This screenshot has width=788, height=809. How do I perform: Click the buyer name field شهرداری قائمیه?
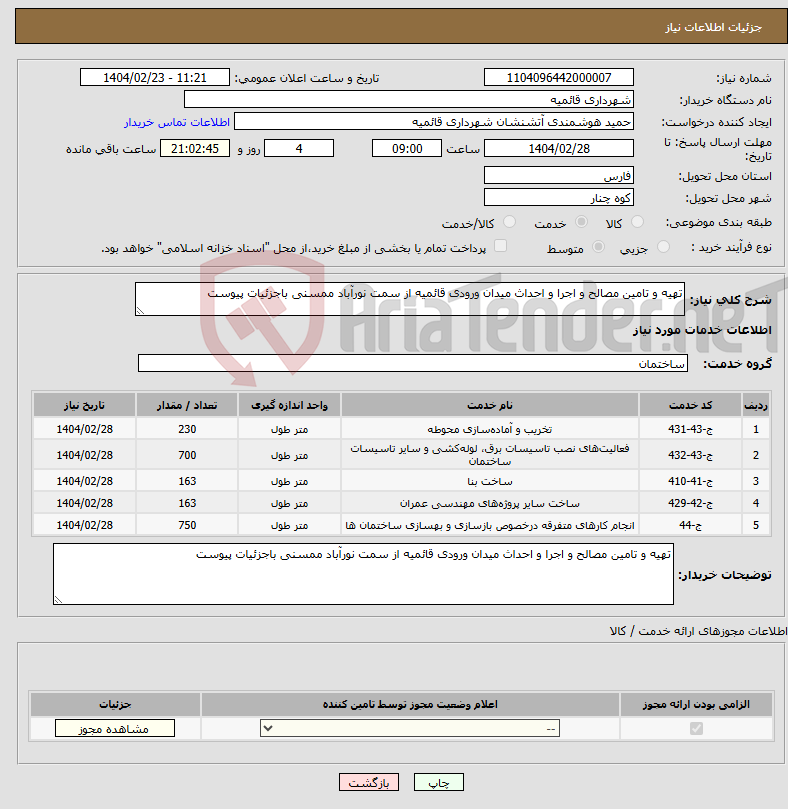click(409, 100)
